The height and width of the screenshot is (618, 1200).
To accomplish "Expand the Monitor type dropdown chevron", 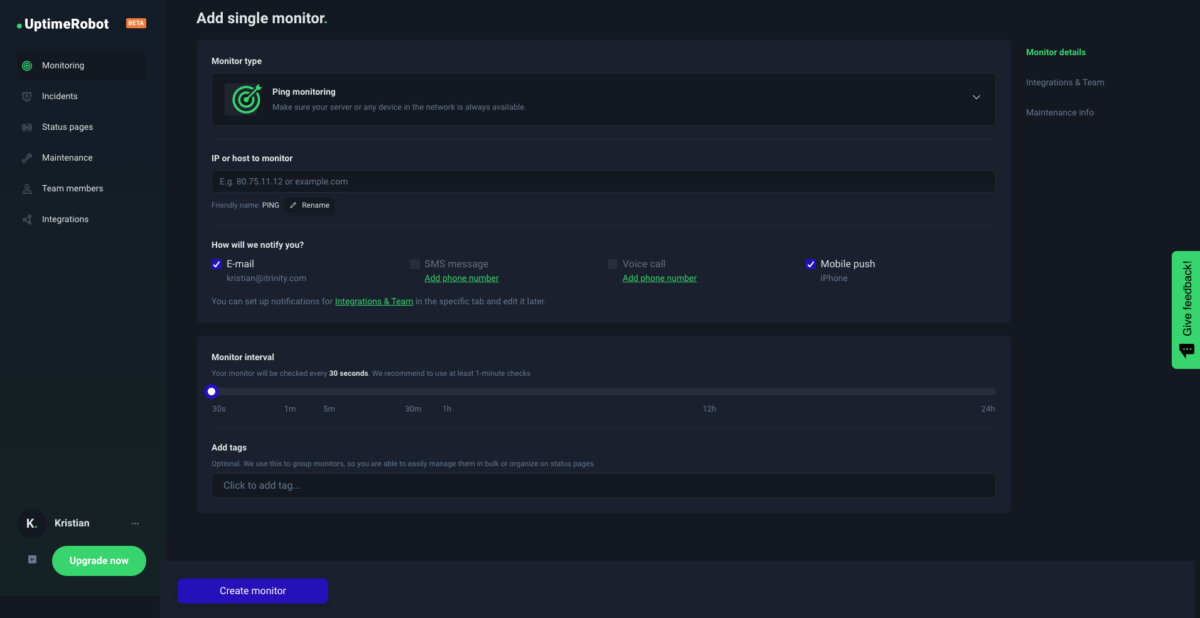I will tap(976, 98).
